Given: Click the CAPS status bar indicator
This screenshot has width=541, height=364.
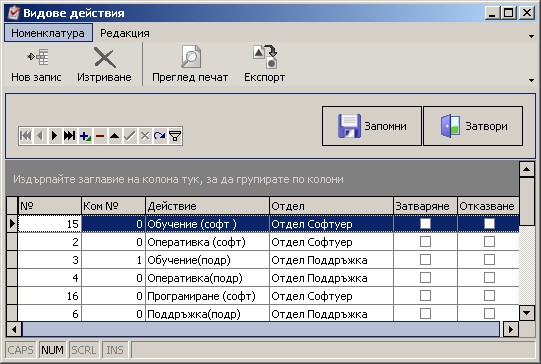Looking at the screenshot, I should point(21,350).
